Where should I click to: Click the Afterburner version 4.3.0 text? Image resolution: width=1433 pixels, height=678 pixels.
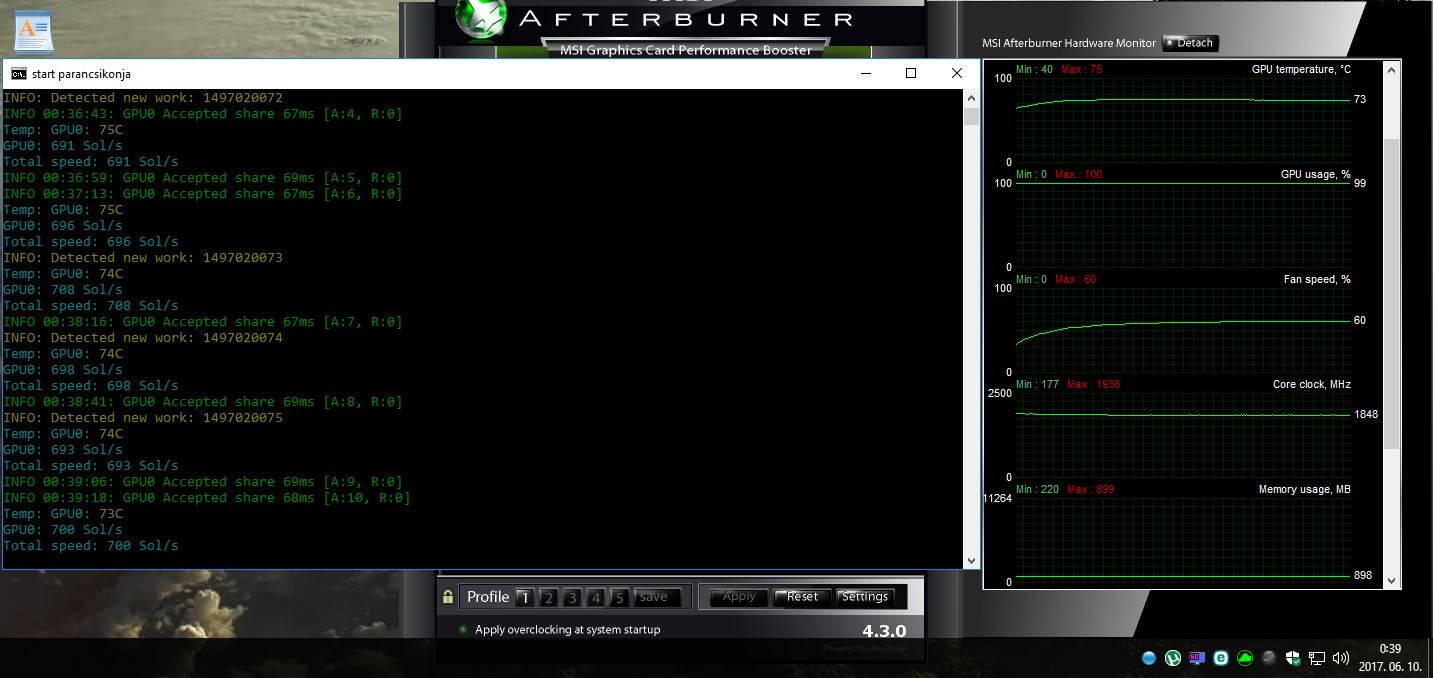pos(884,631)
